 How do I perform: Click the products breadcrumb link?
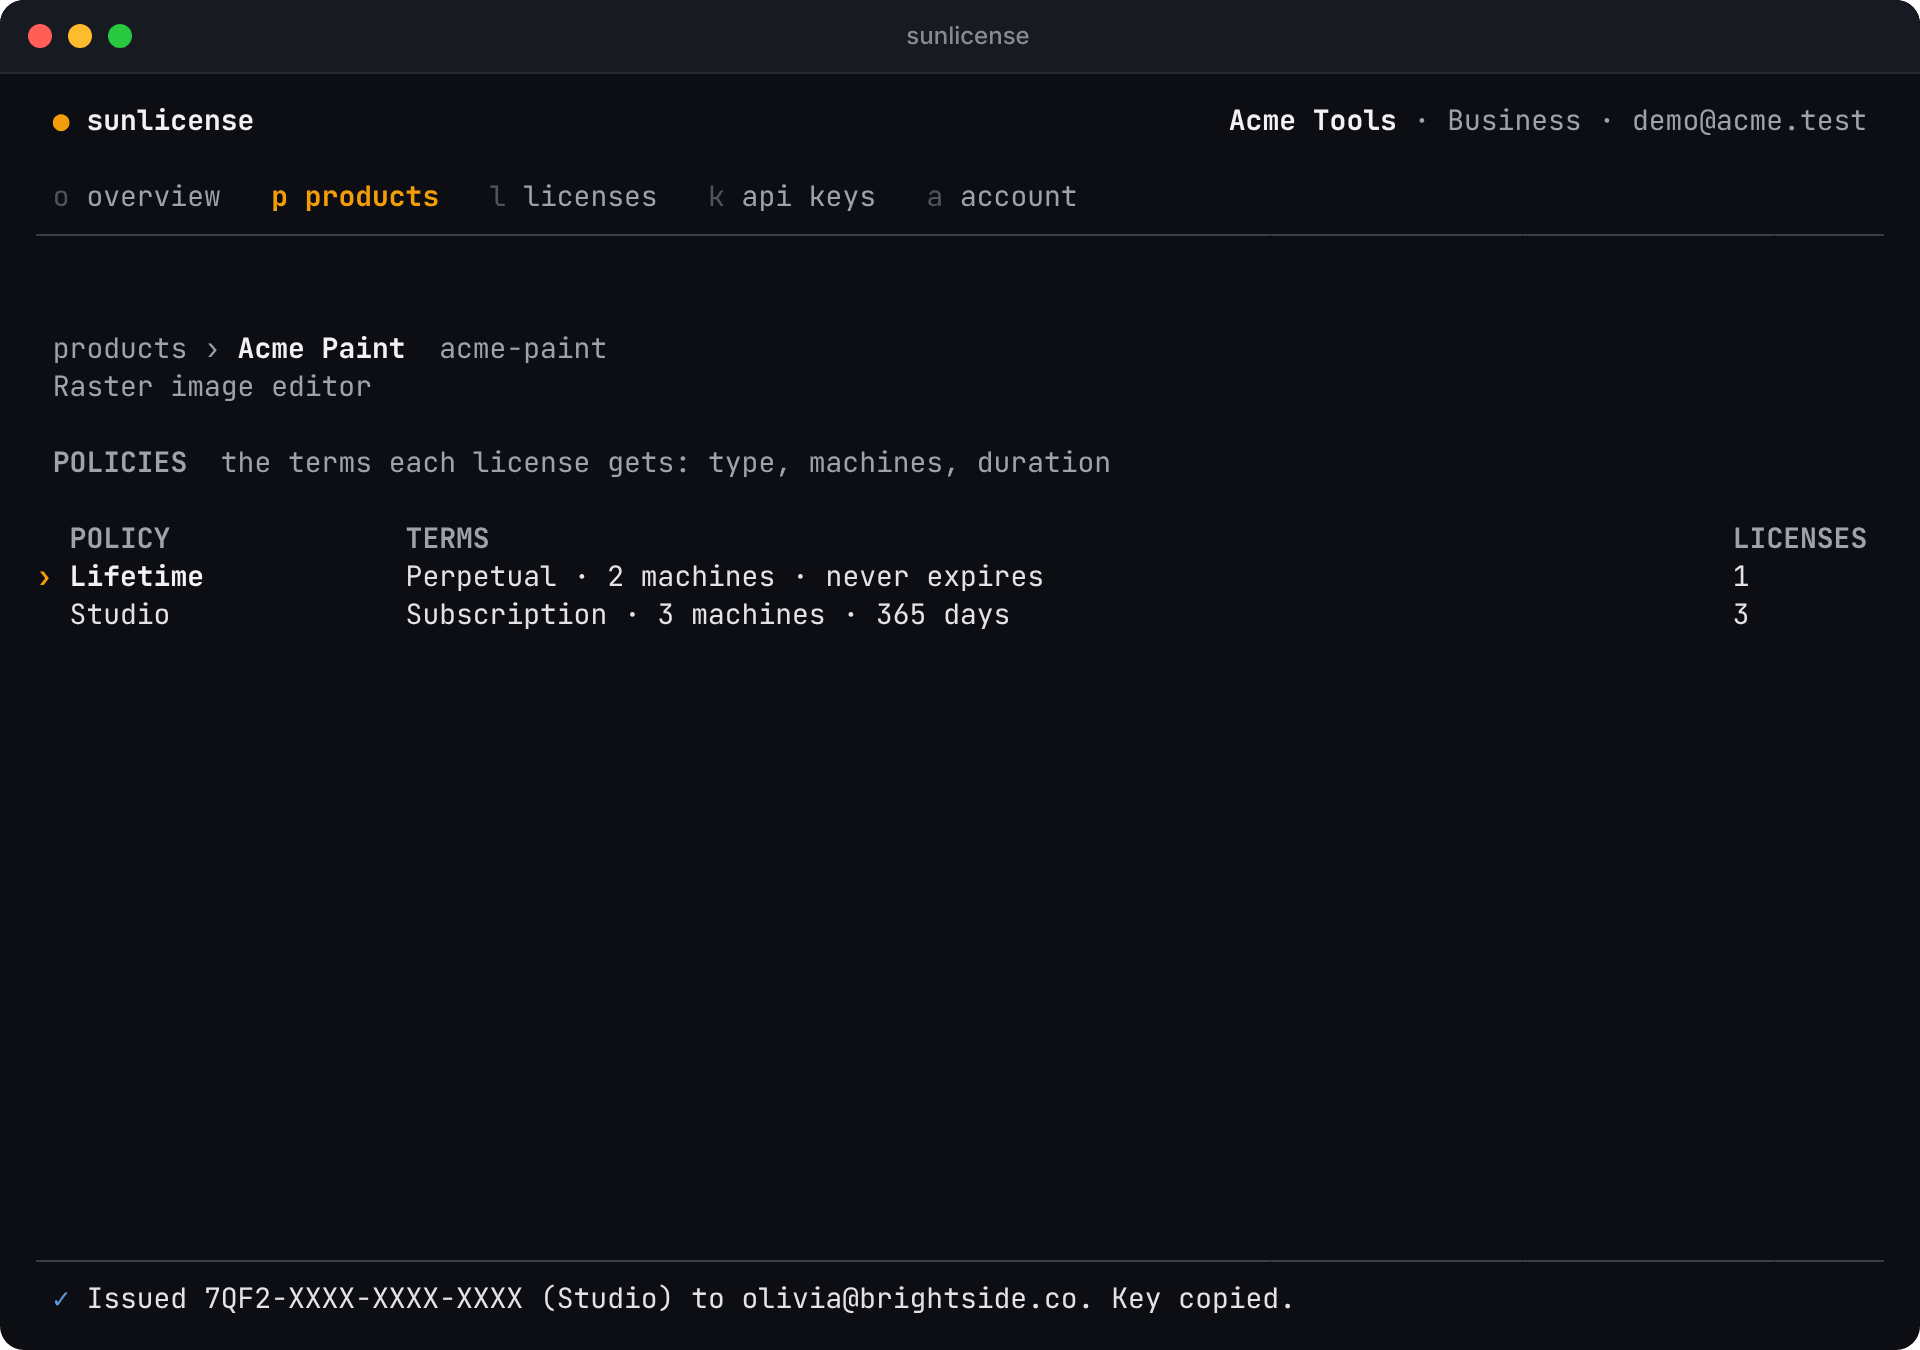click(120, 349)
